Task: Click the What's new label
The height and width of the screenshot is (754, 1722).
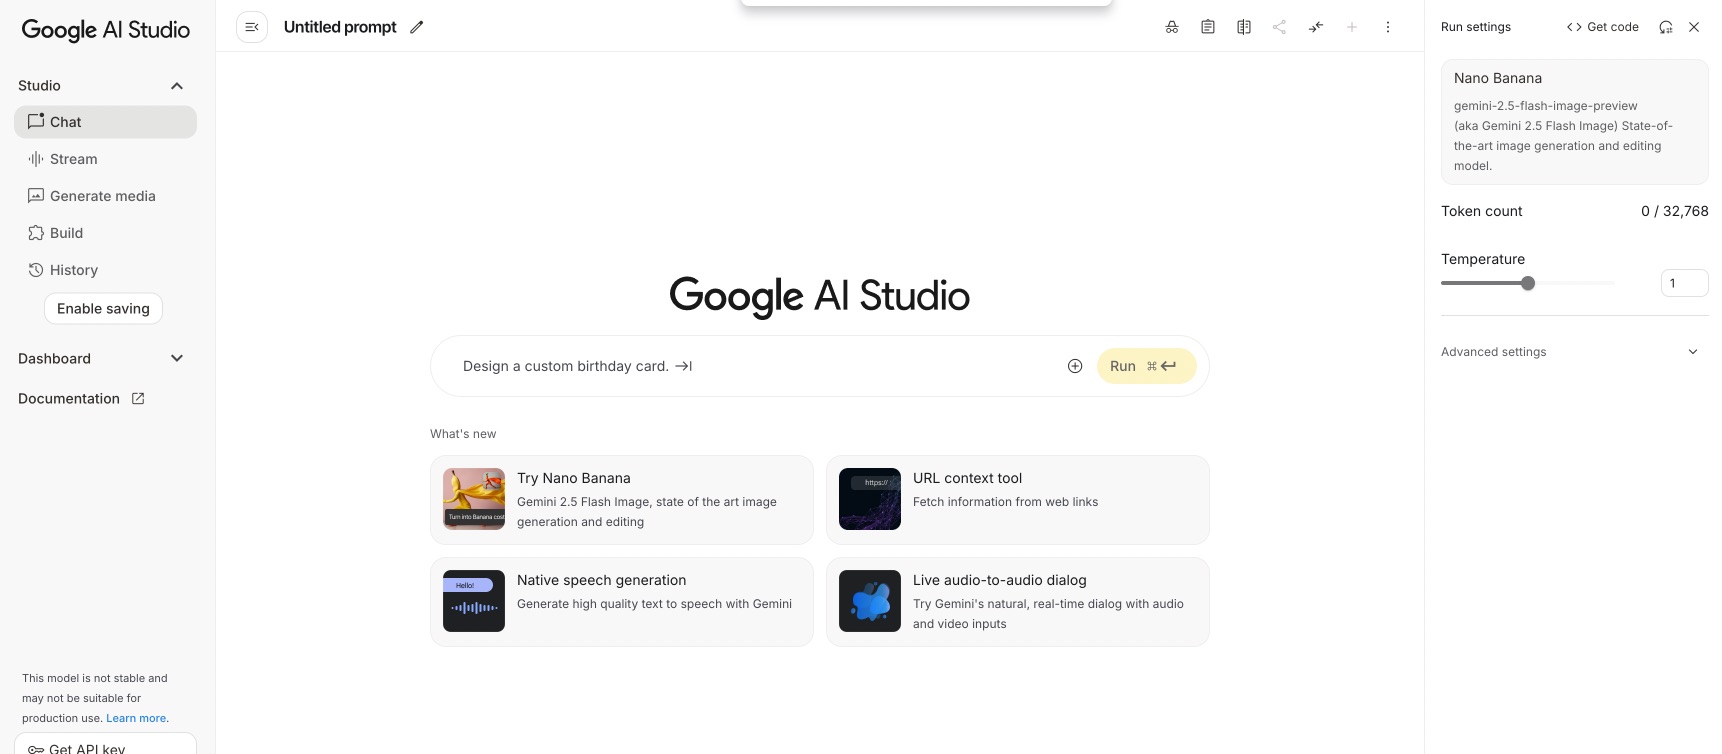Action: coord(463,434)
